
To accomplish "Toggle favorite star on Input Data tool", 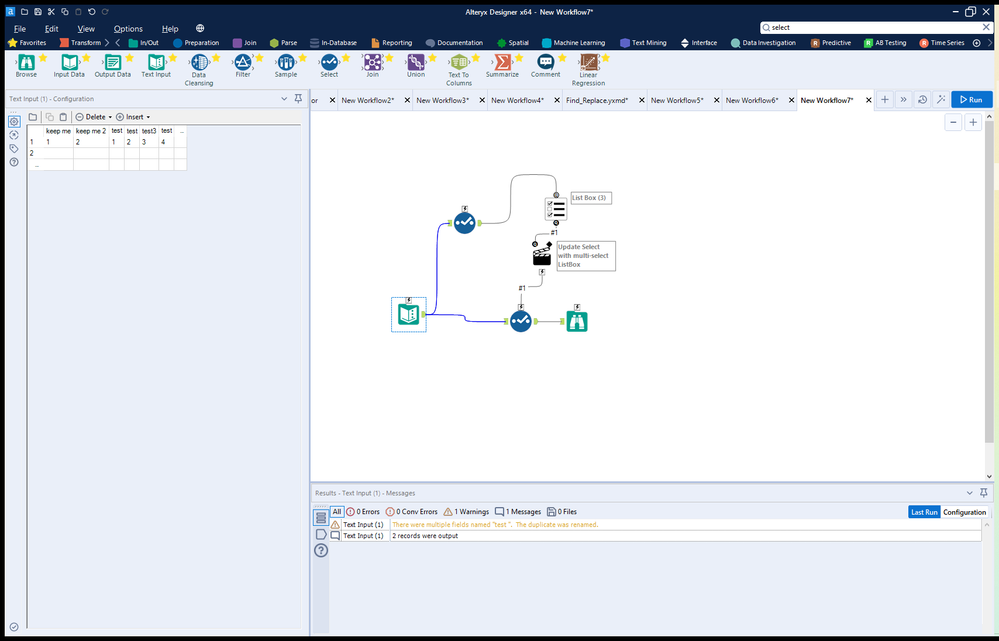I will [86, 58].
